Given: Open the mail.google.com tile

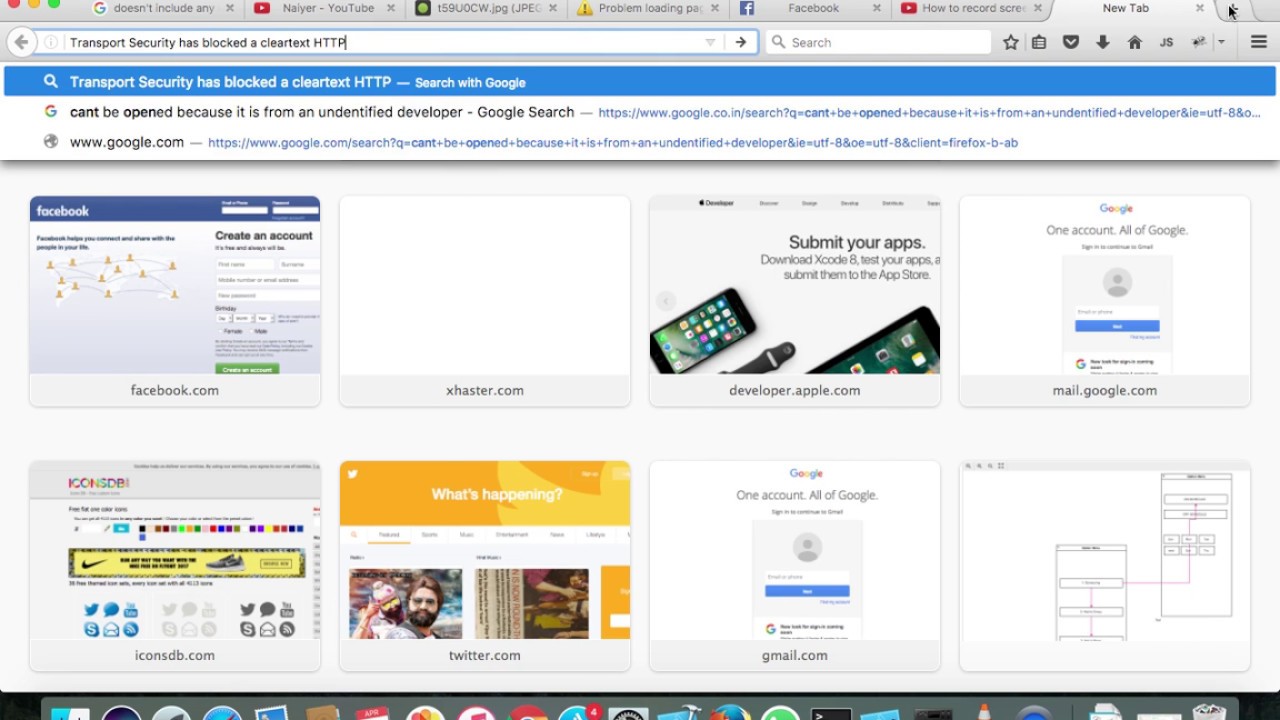Looking at the screenshot, I should click(1105, 301).
